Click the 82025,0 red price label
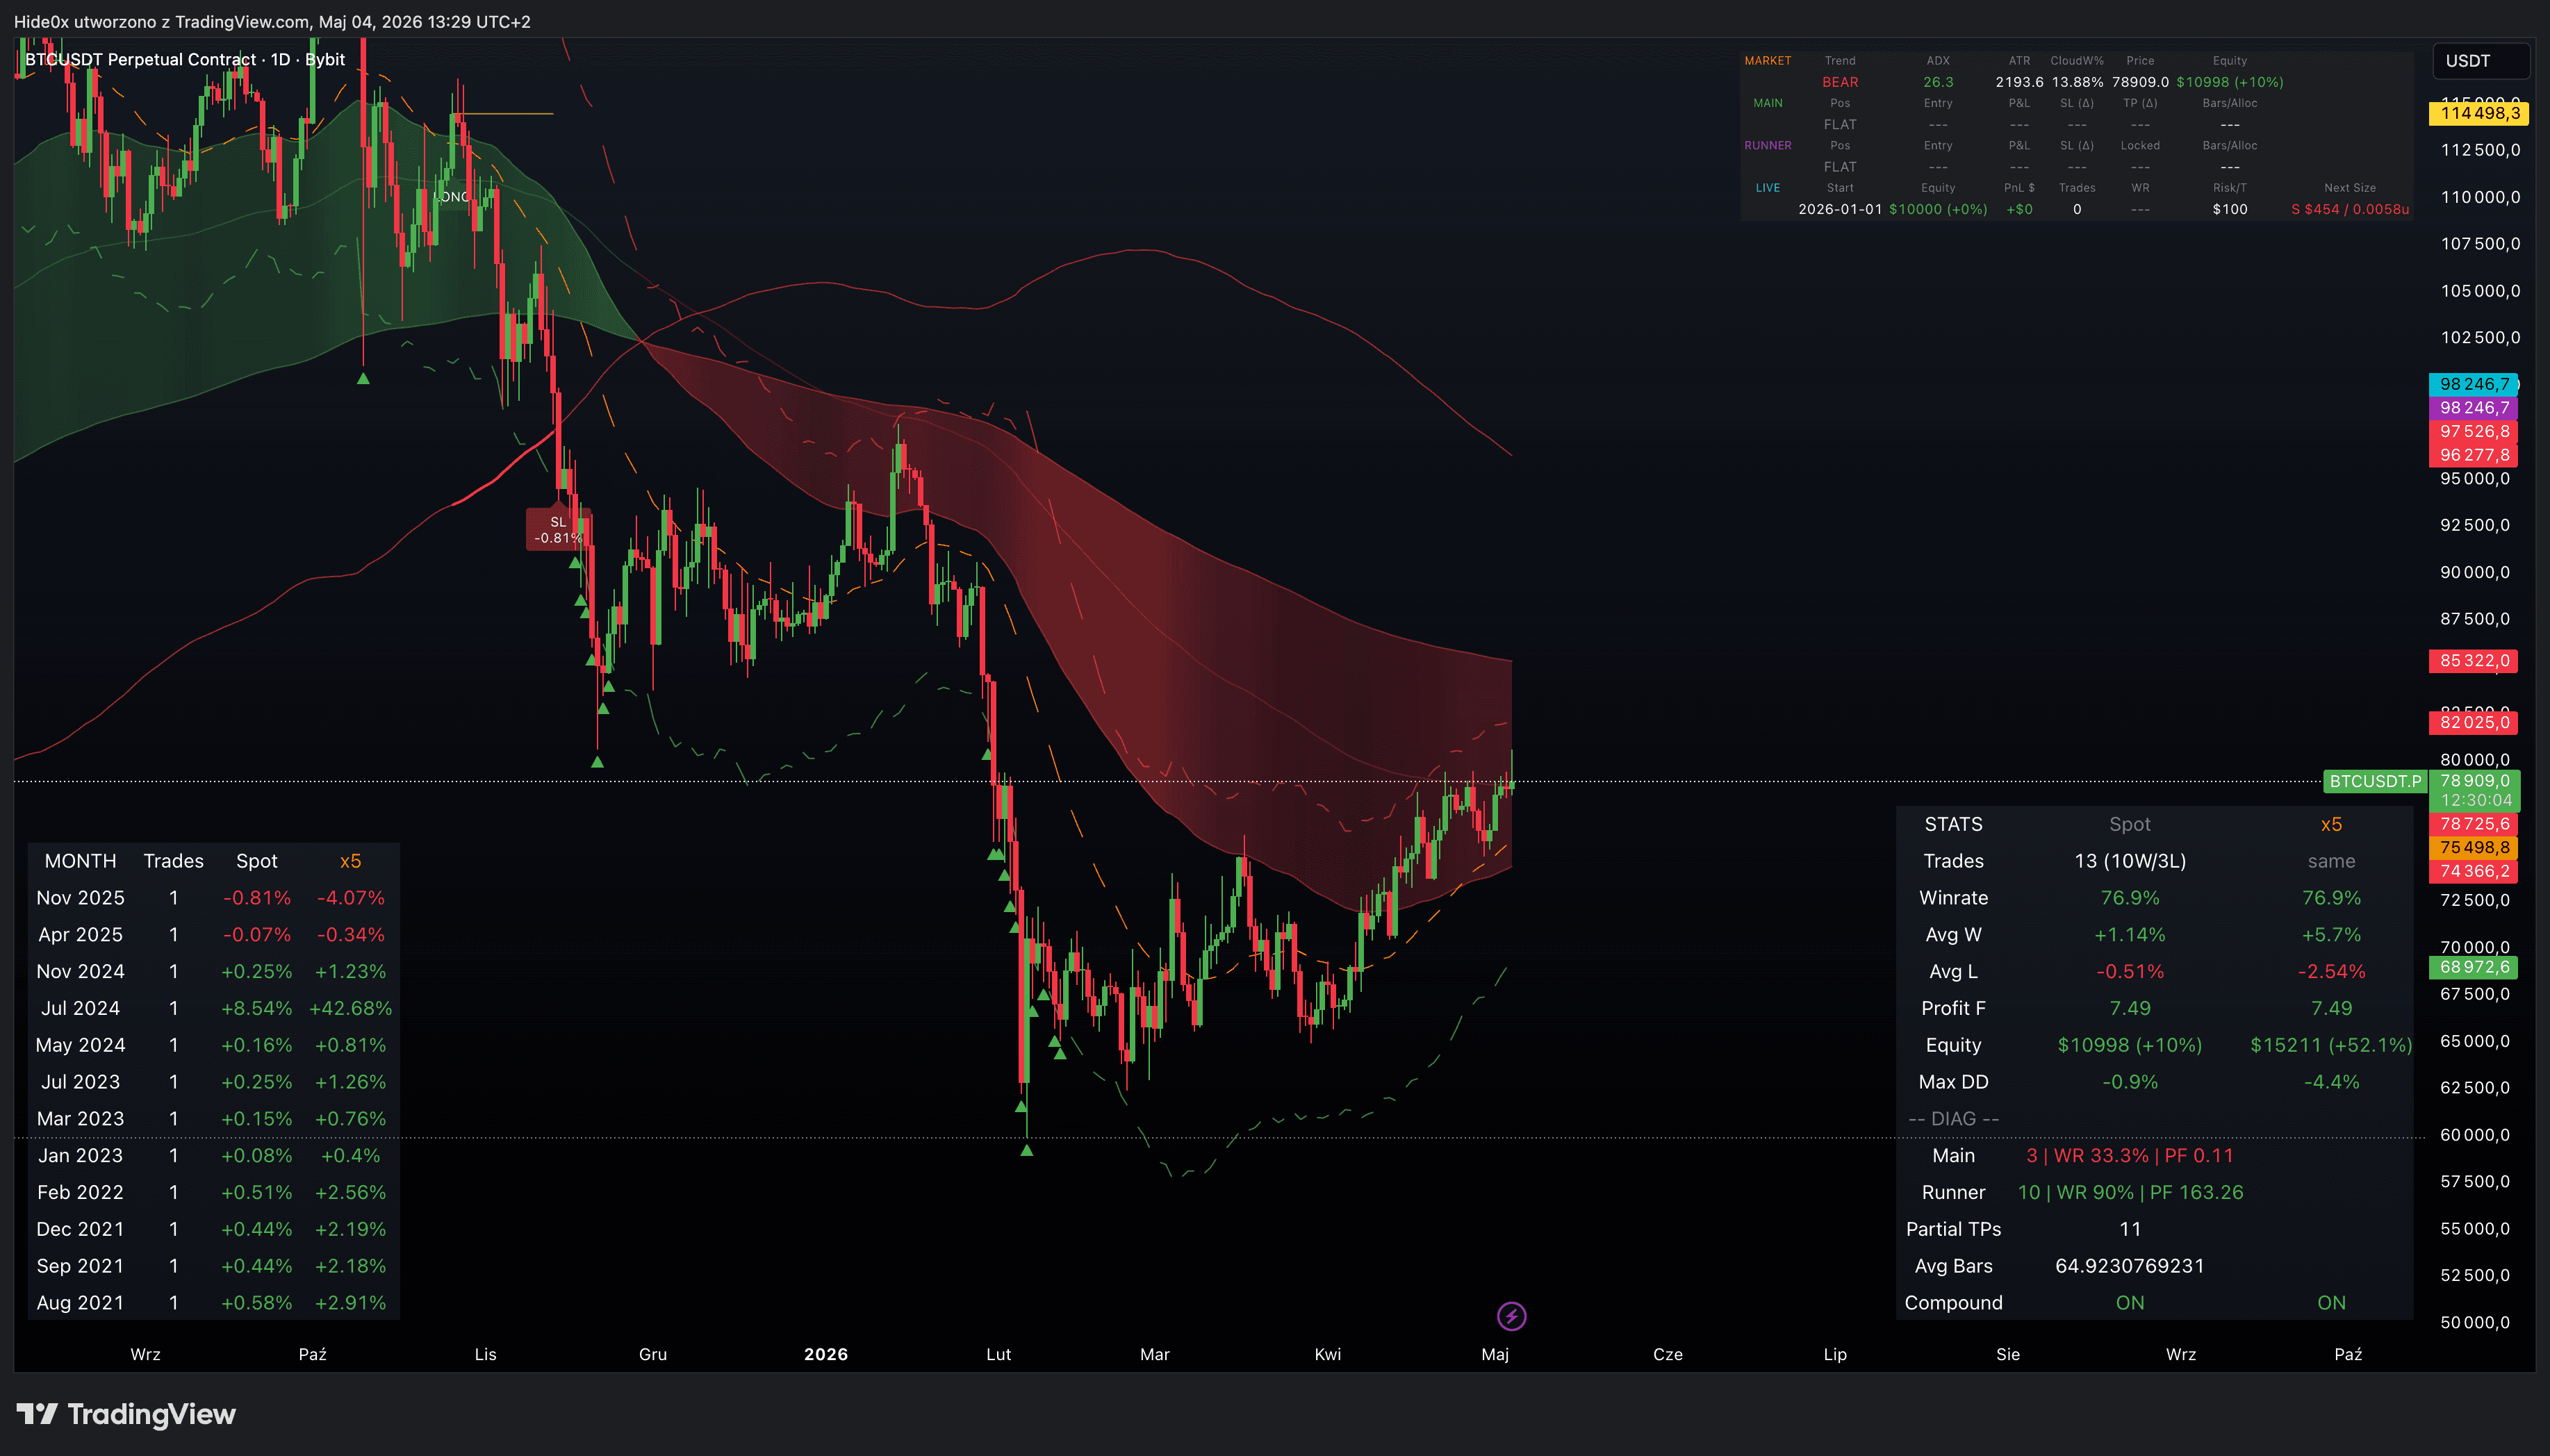This screenshot has width=2550, height=1456. (x=2473, y=722)
